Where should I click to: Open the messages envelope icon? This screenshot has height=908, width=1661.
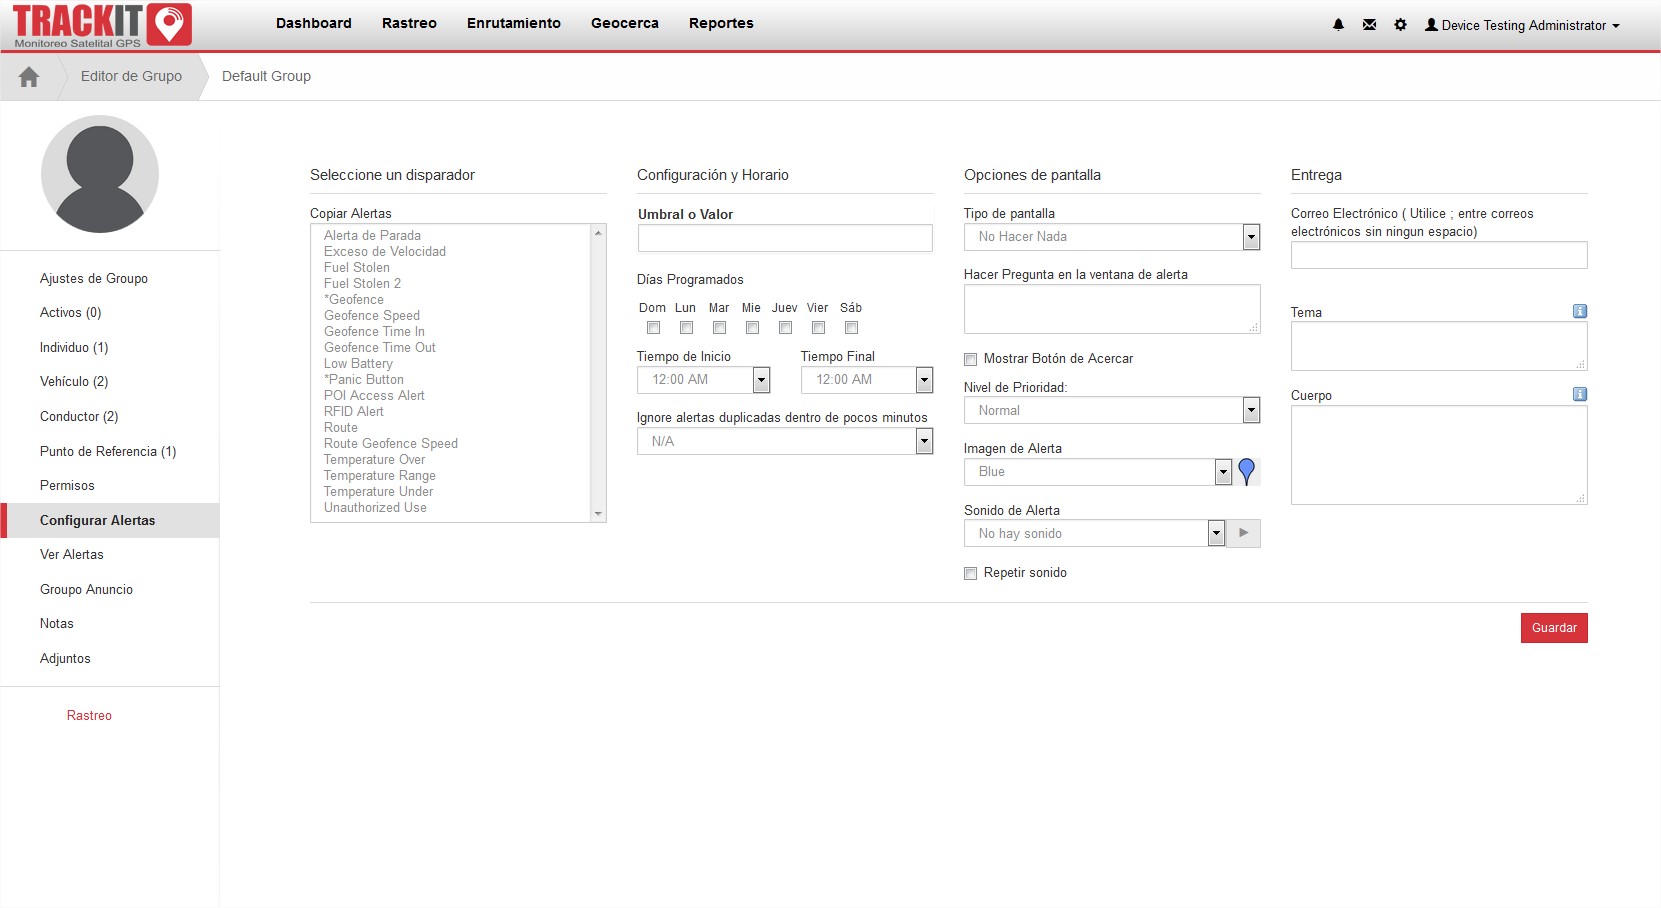click(x=1369, y=25)
